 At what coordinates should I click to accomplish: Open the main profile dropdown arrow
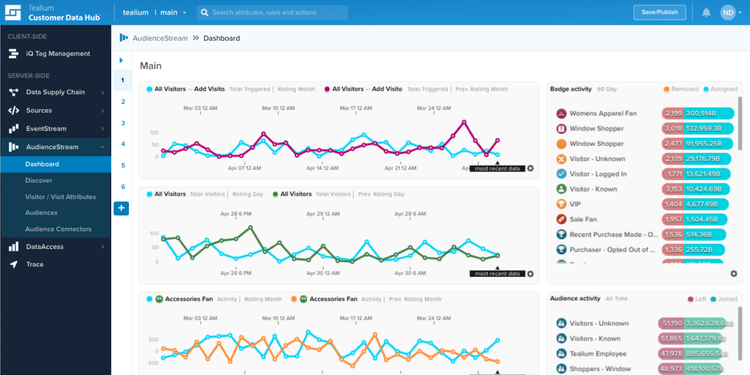click(x=185, y=13)
